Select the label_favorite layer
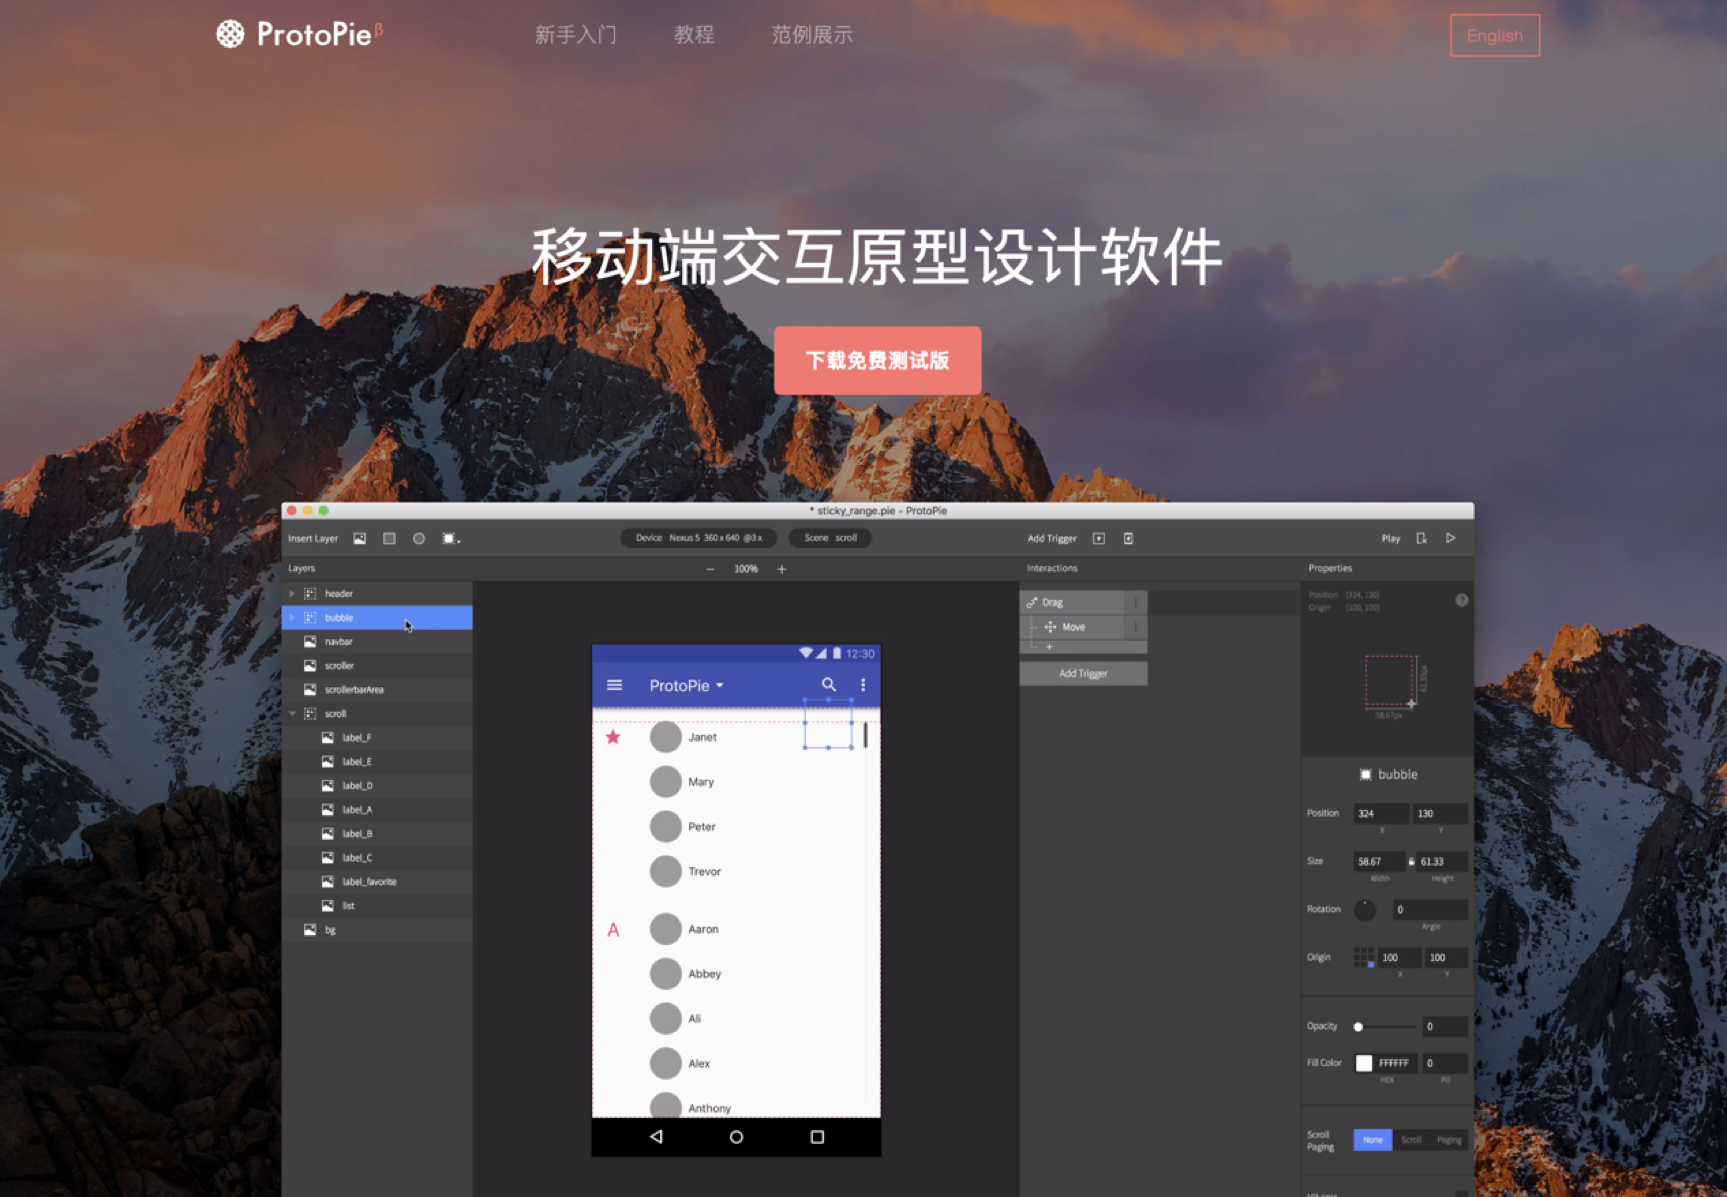Viewport: 1727px width, 1197px height. pyautogui.click(x=377, y=882)
